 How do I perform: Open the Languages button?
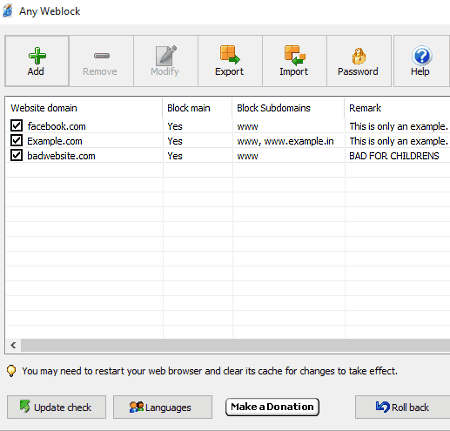tap(163, 407)
